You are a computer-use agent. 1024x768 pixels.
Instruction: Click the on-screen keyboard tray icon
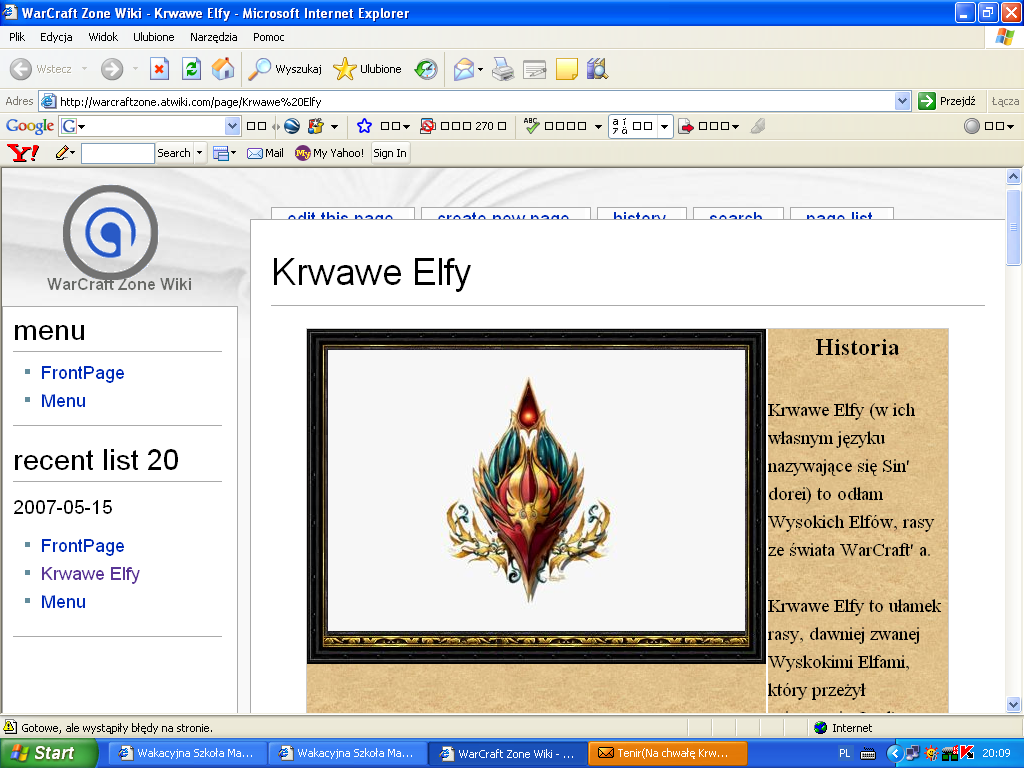click(868, 754)
